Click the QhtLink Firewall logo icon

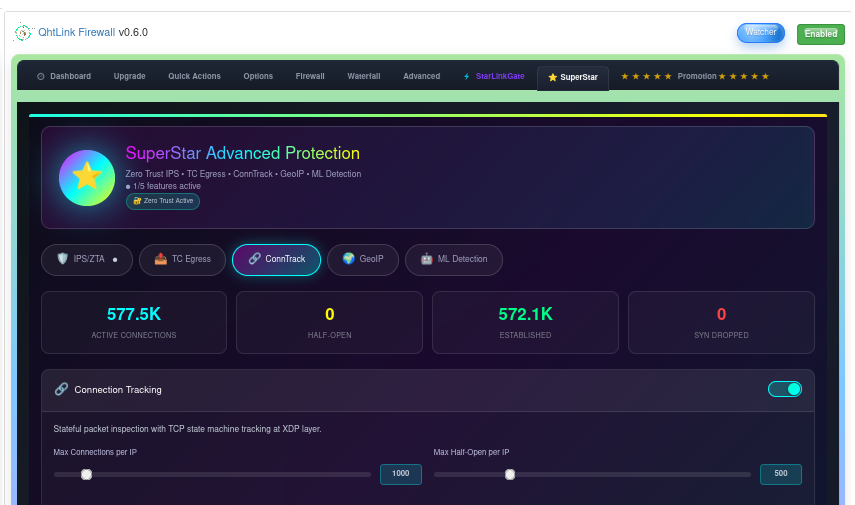click(23, 33)
